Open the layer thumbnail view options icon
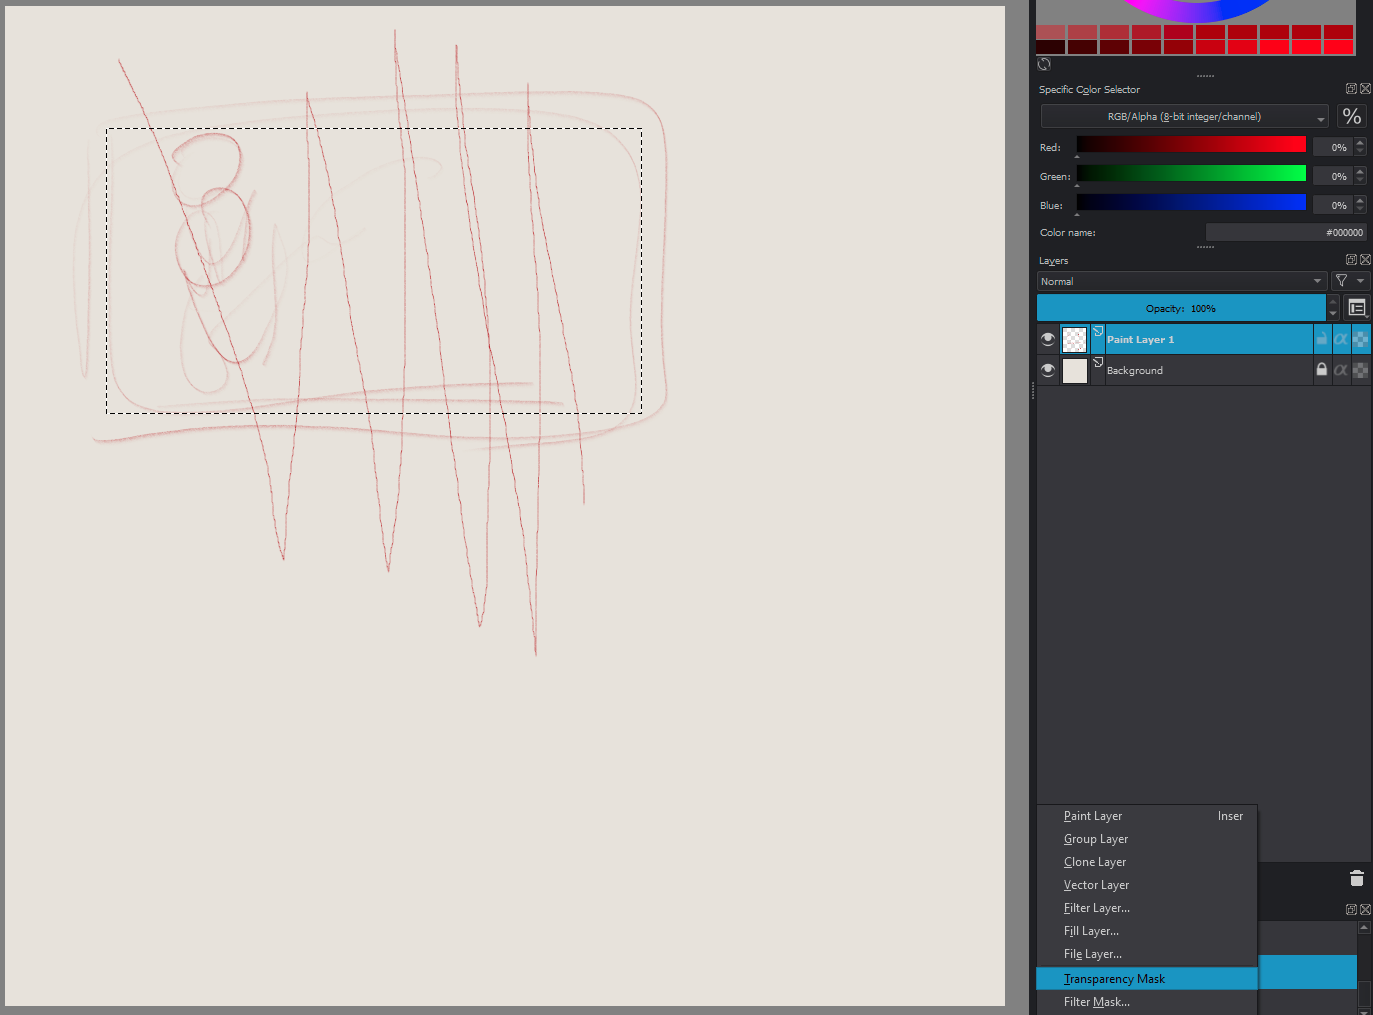This screenshot has height=1015, width=1373. [x=1357, y=308]
